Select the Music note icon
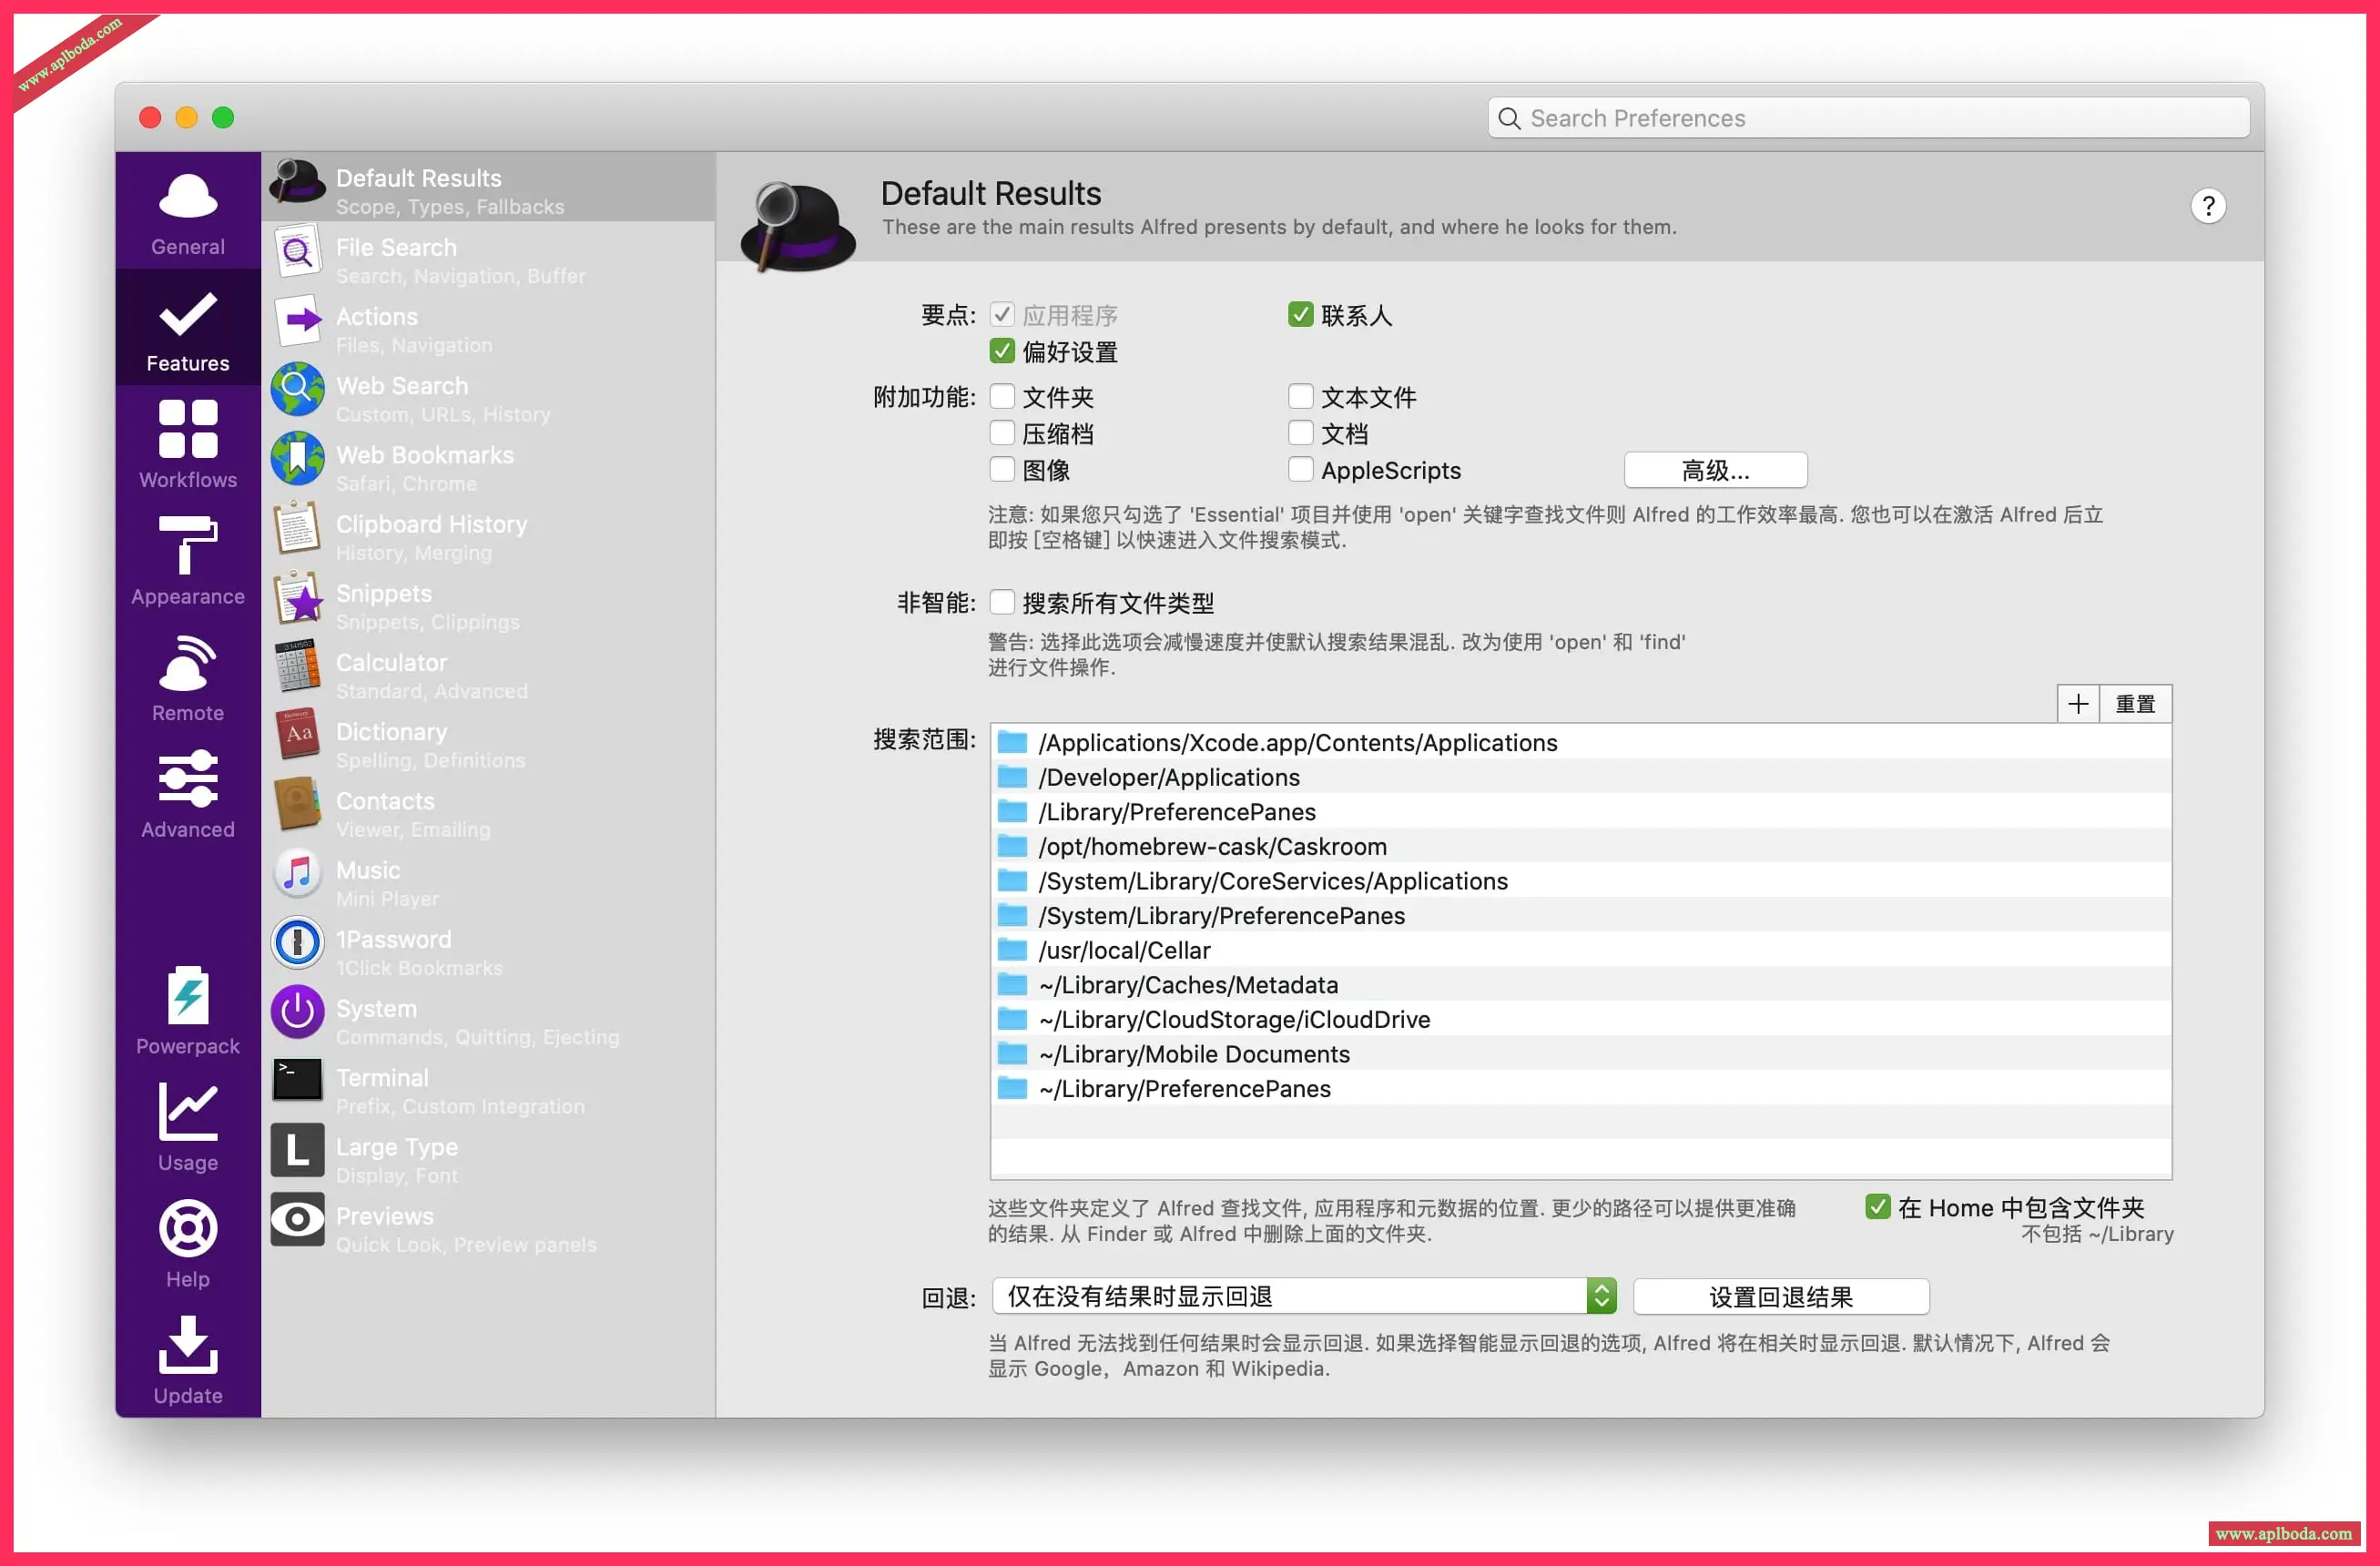The image size is (2380, 1566). click(298, 873)
